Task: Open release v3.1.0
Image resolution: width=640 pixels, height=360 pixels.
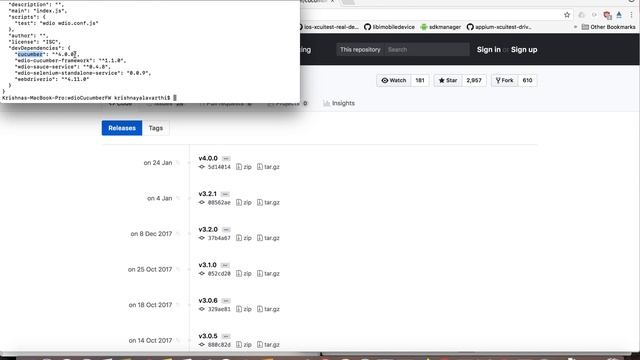Action: [207, 265]
